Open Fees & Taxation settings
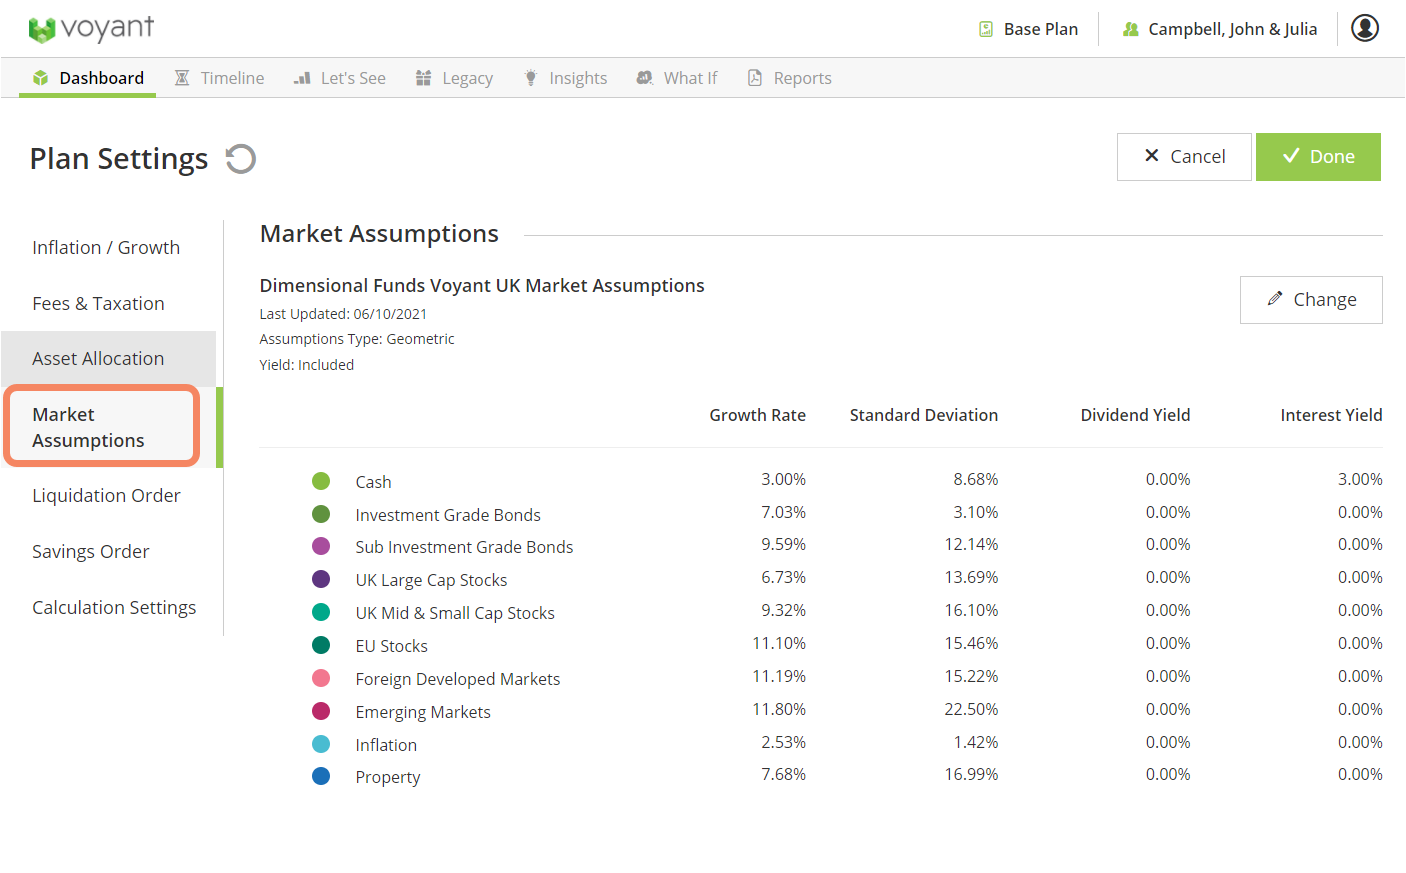1406x873 pixels. click(98, 304)
